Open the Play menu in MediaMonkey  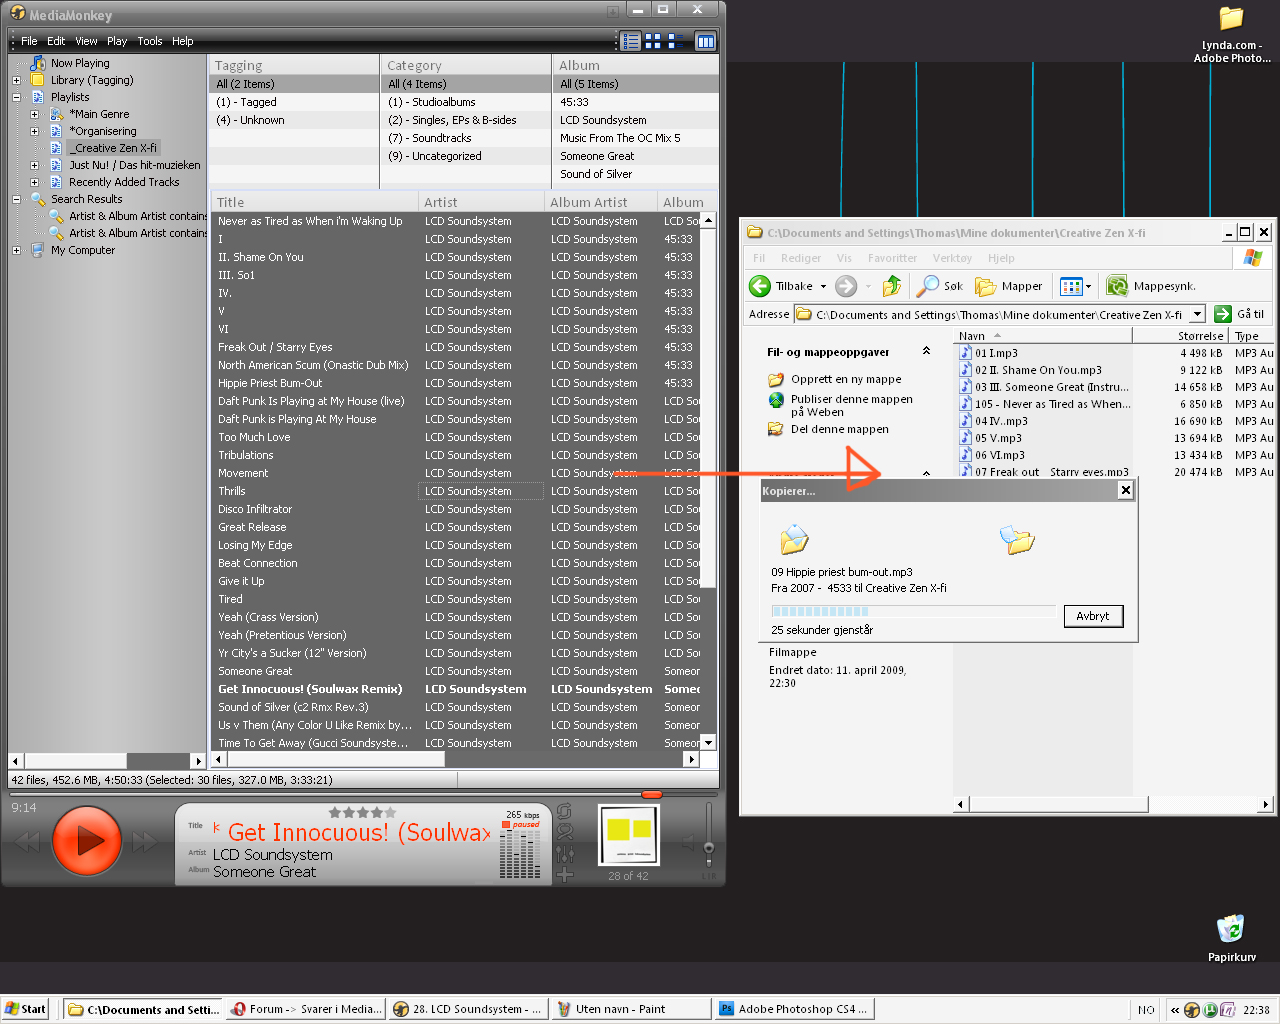[x=117, y=41]
